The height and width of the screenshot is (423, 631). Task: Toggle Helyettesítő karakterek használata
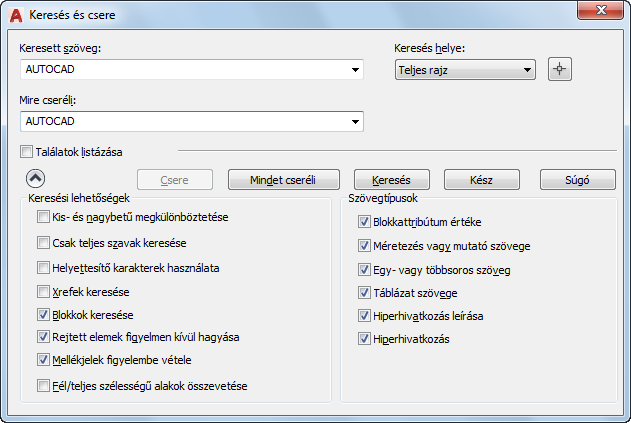tap(43, 268)
